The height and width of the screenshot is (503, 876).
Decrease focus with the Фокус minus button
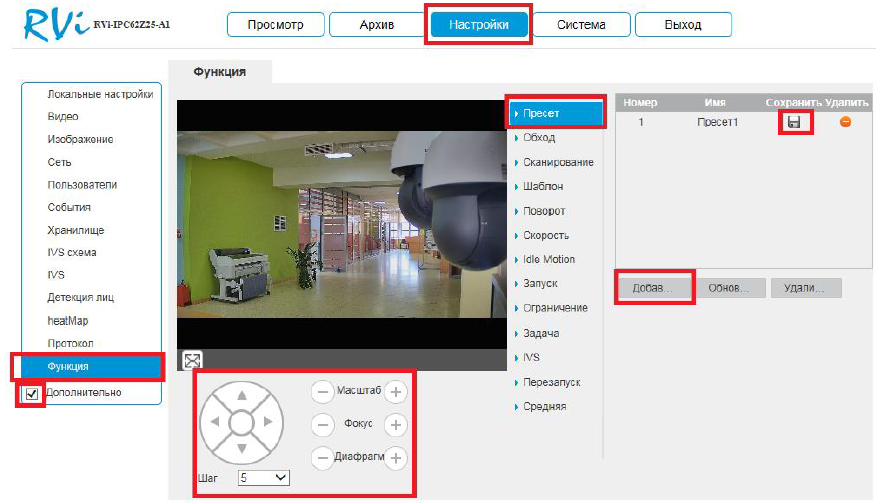coord(322,425)
